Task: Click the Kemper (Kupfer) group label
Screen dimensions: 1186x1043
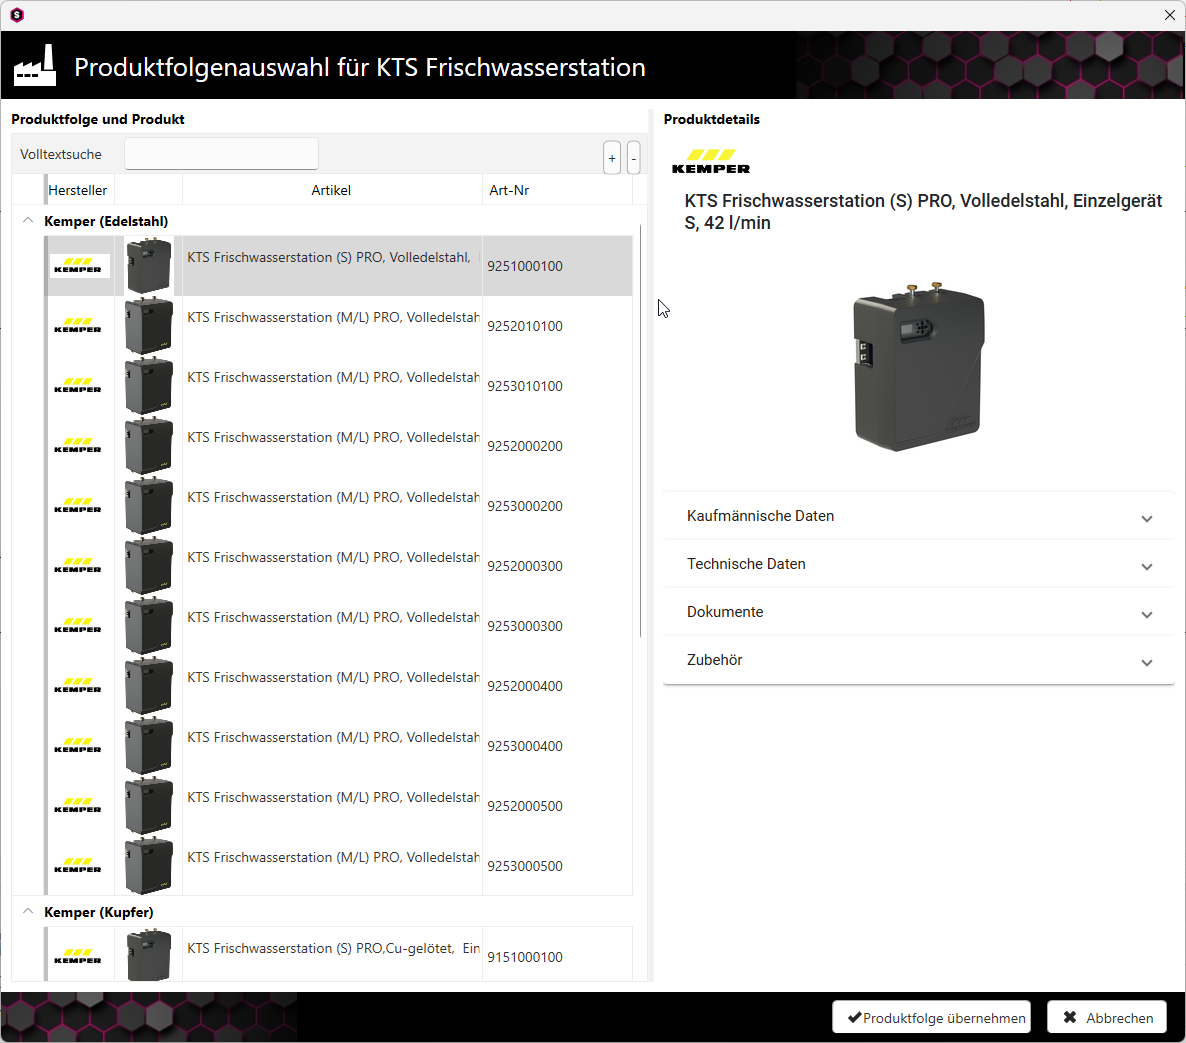Action: coord(98,912)
